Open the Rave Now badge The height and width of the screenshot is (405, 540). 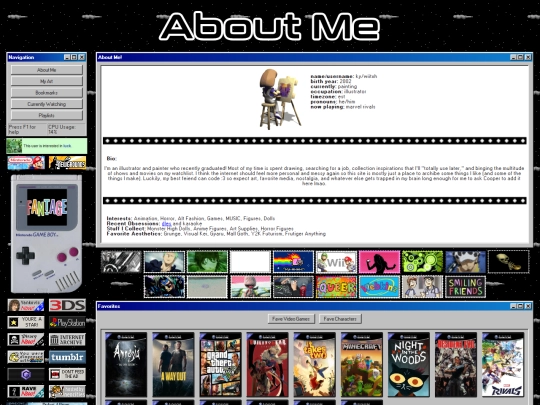click(26, 392)
